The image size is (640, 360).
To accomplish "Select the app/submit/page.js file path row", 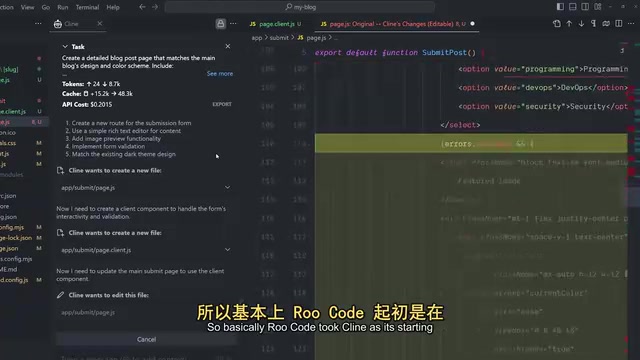I will pyautogui.click(x=146, y=187).
